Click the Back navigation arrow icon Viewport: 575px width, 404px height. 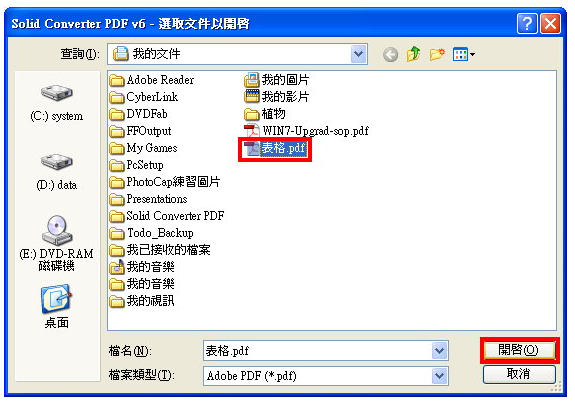tap(390, 55)
